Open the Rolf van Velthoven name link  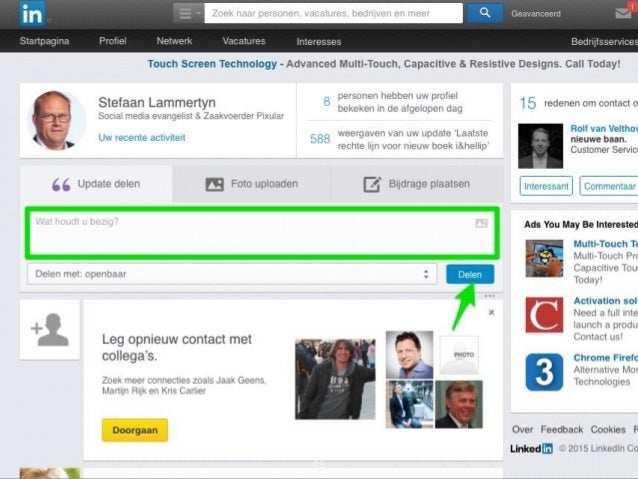click(x=604, y=129)
